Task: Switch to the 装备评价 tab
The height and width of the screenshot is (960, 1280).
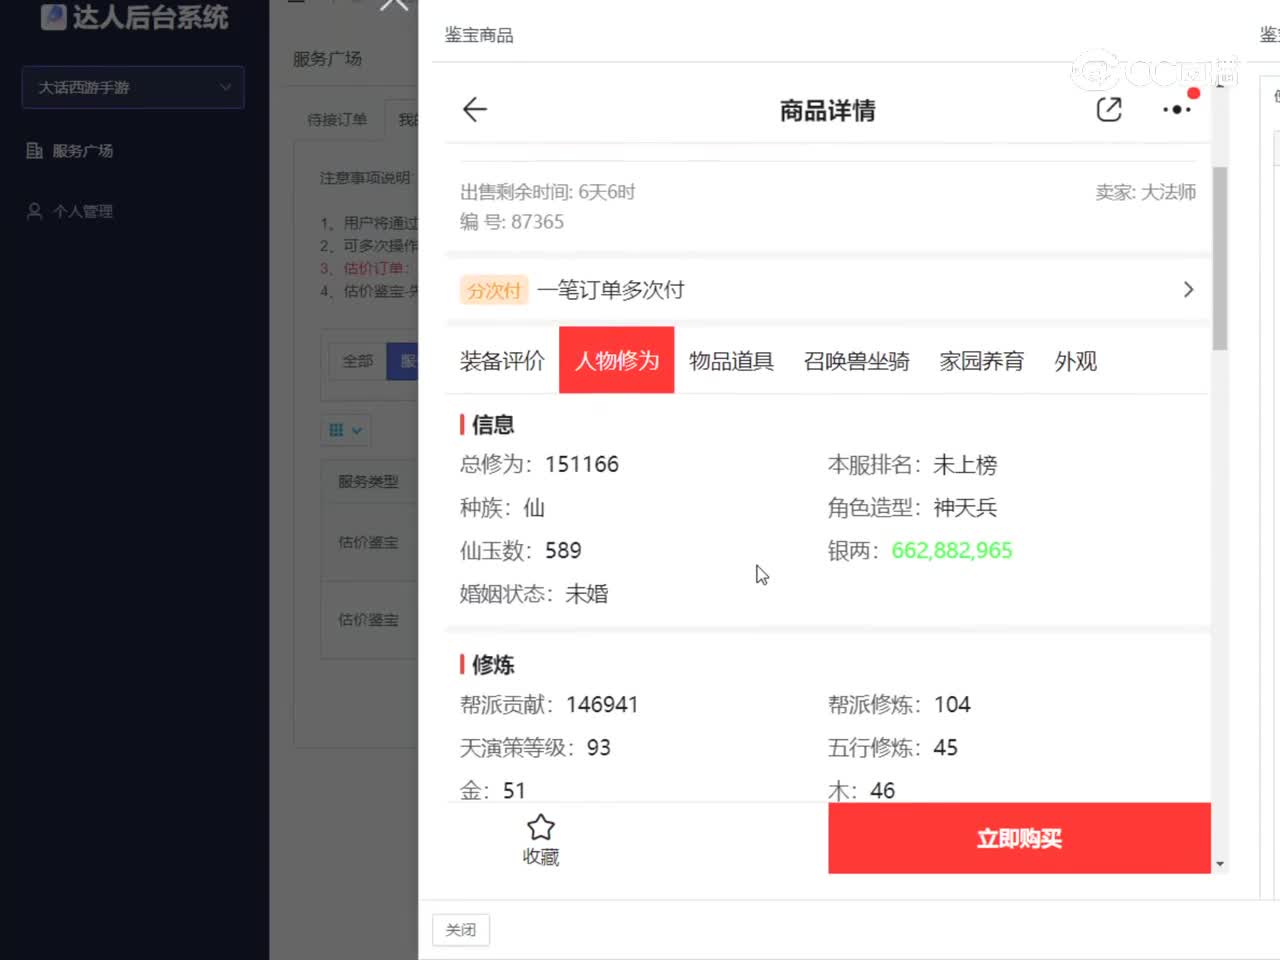Action: (x=502, y=361)
